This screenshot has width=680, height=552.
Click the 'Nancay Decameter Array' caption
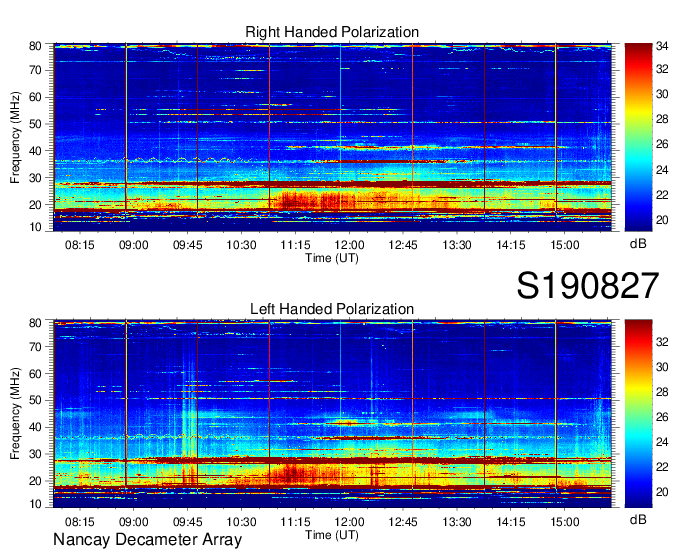[x=147, y=540]
